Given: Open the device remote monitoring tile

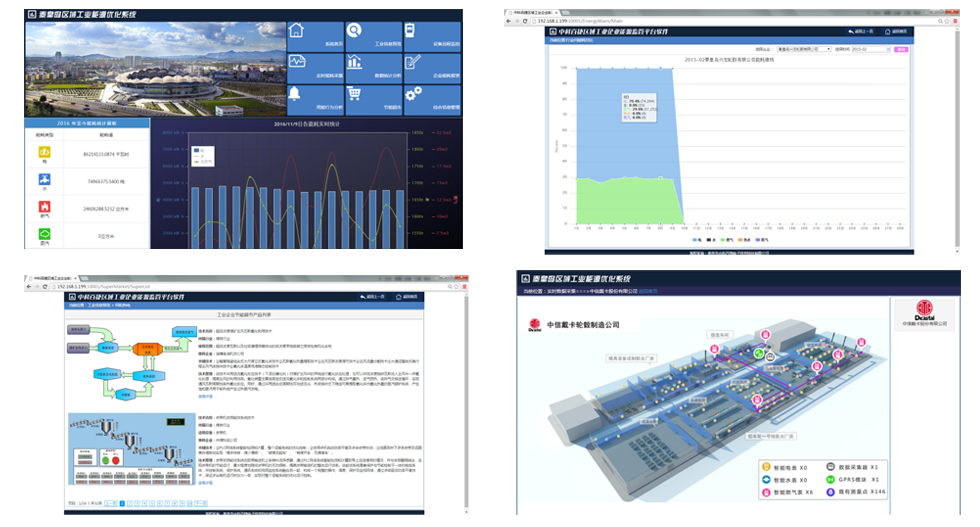Looking at the screenshot, I should coord(431,35).
